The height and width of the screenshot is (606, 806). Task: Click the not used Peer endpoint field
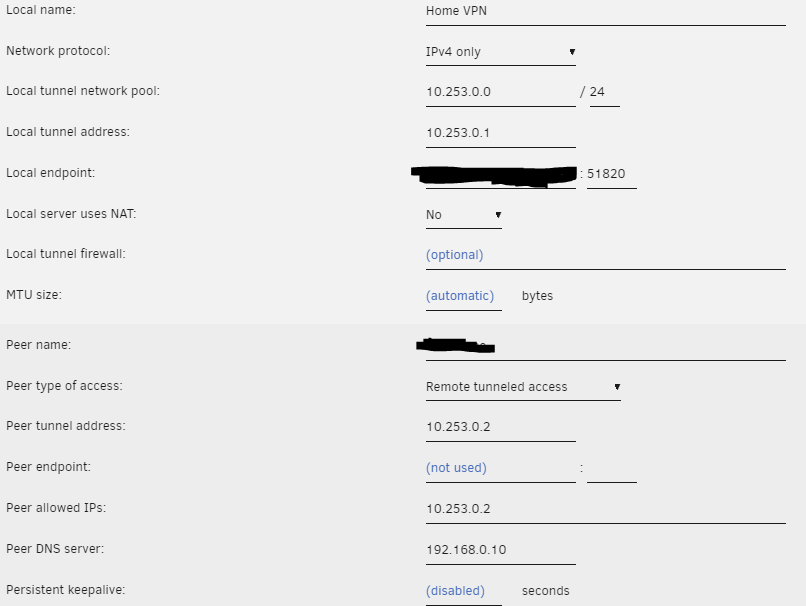pyautogui.click(x=500, y=468)
